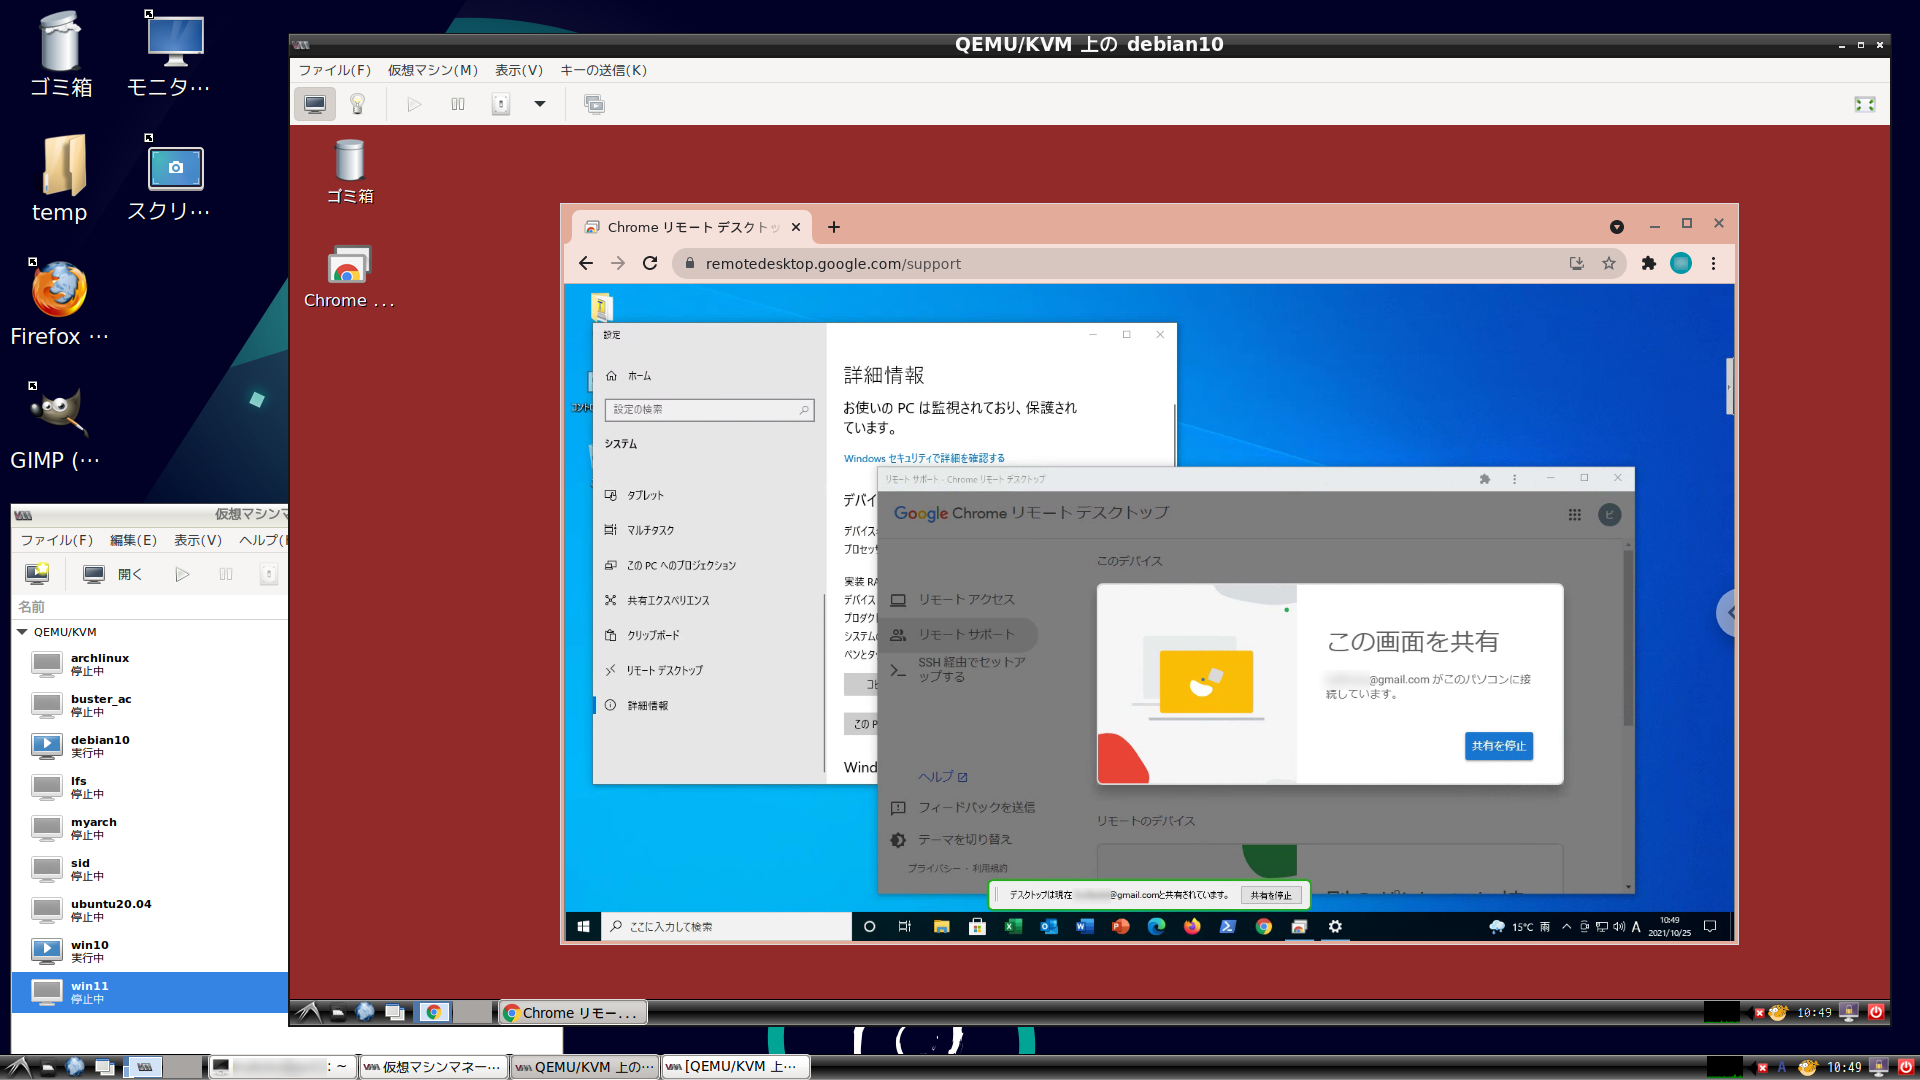Viewport: 1920px width, 1080px height.
Task: Open snapshot management icon in viewer toolbar
Action: pyautogui.click(x=594, y=104)
